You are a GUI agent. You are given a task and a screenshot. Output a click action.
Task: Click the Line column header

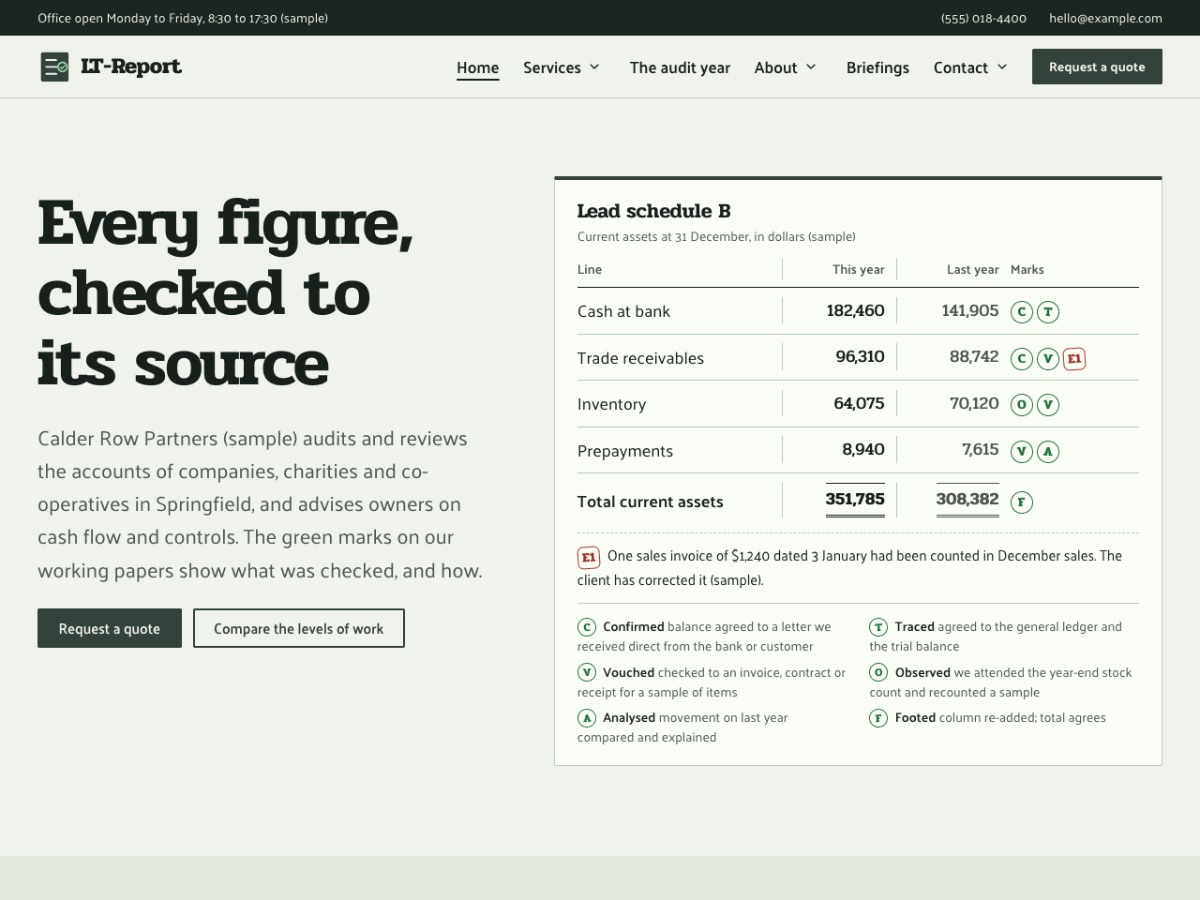pos(589,270)
